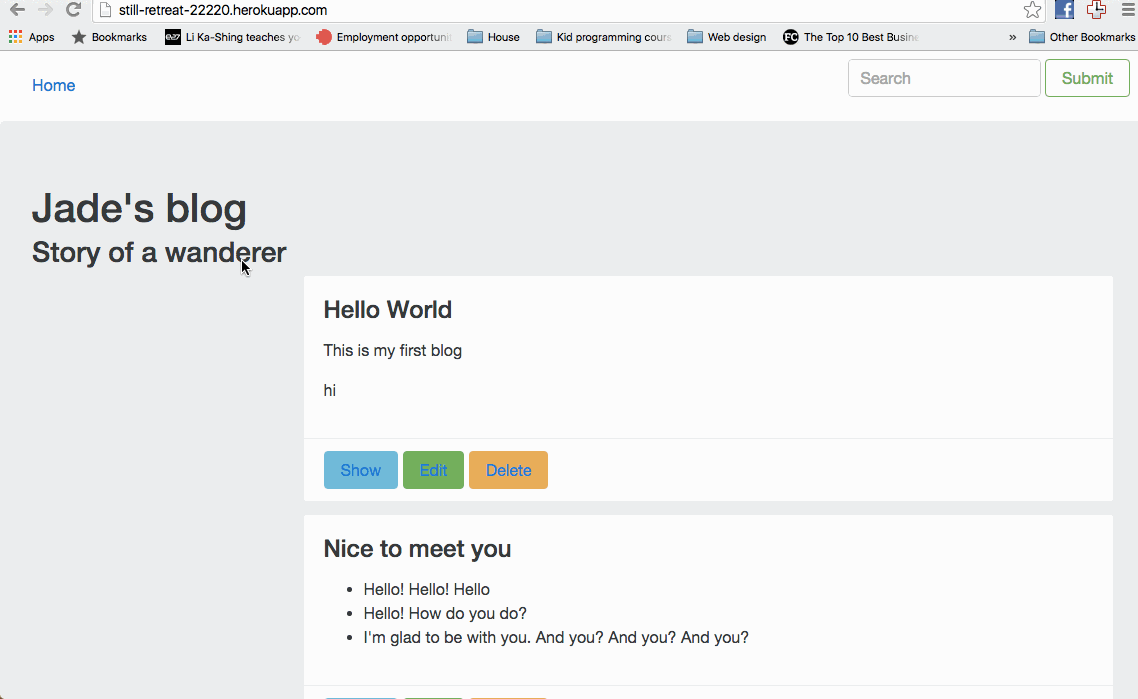Open the Facebook extension icon

click(x=1064, y=9)
